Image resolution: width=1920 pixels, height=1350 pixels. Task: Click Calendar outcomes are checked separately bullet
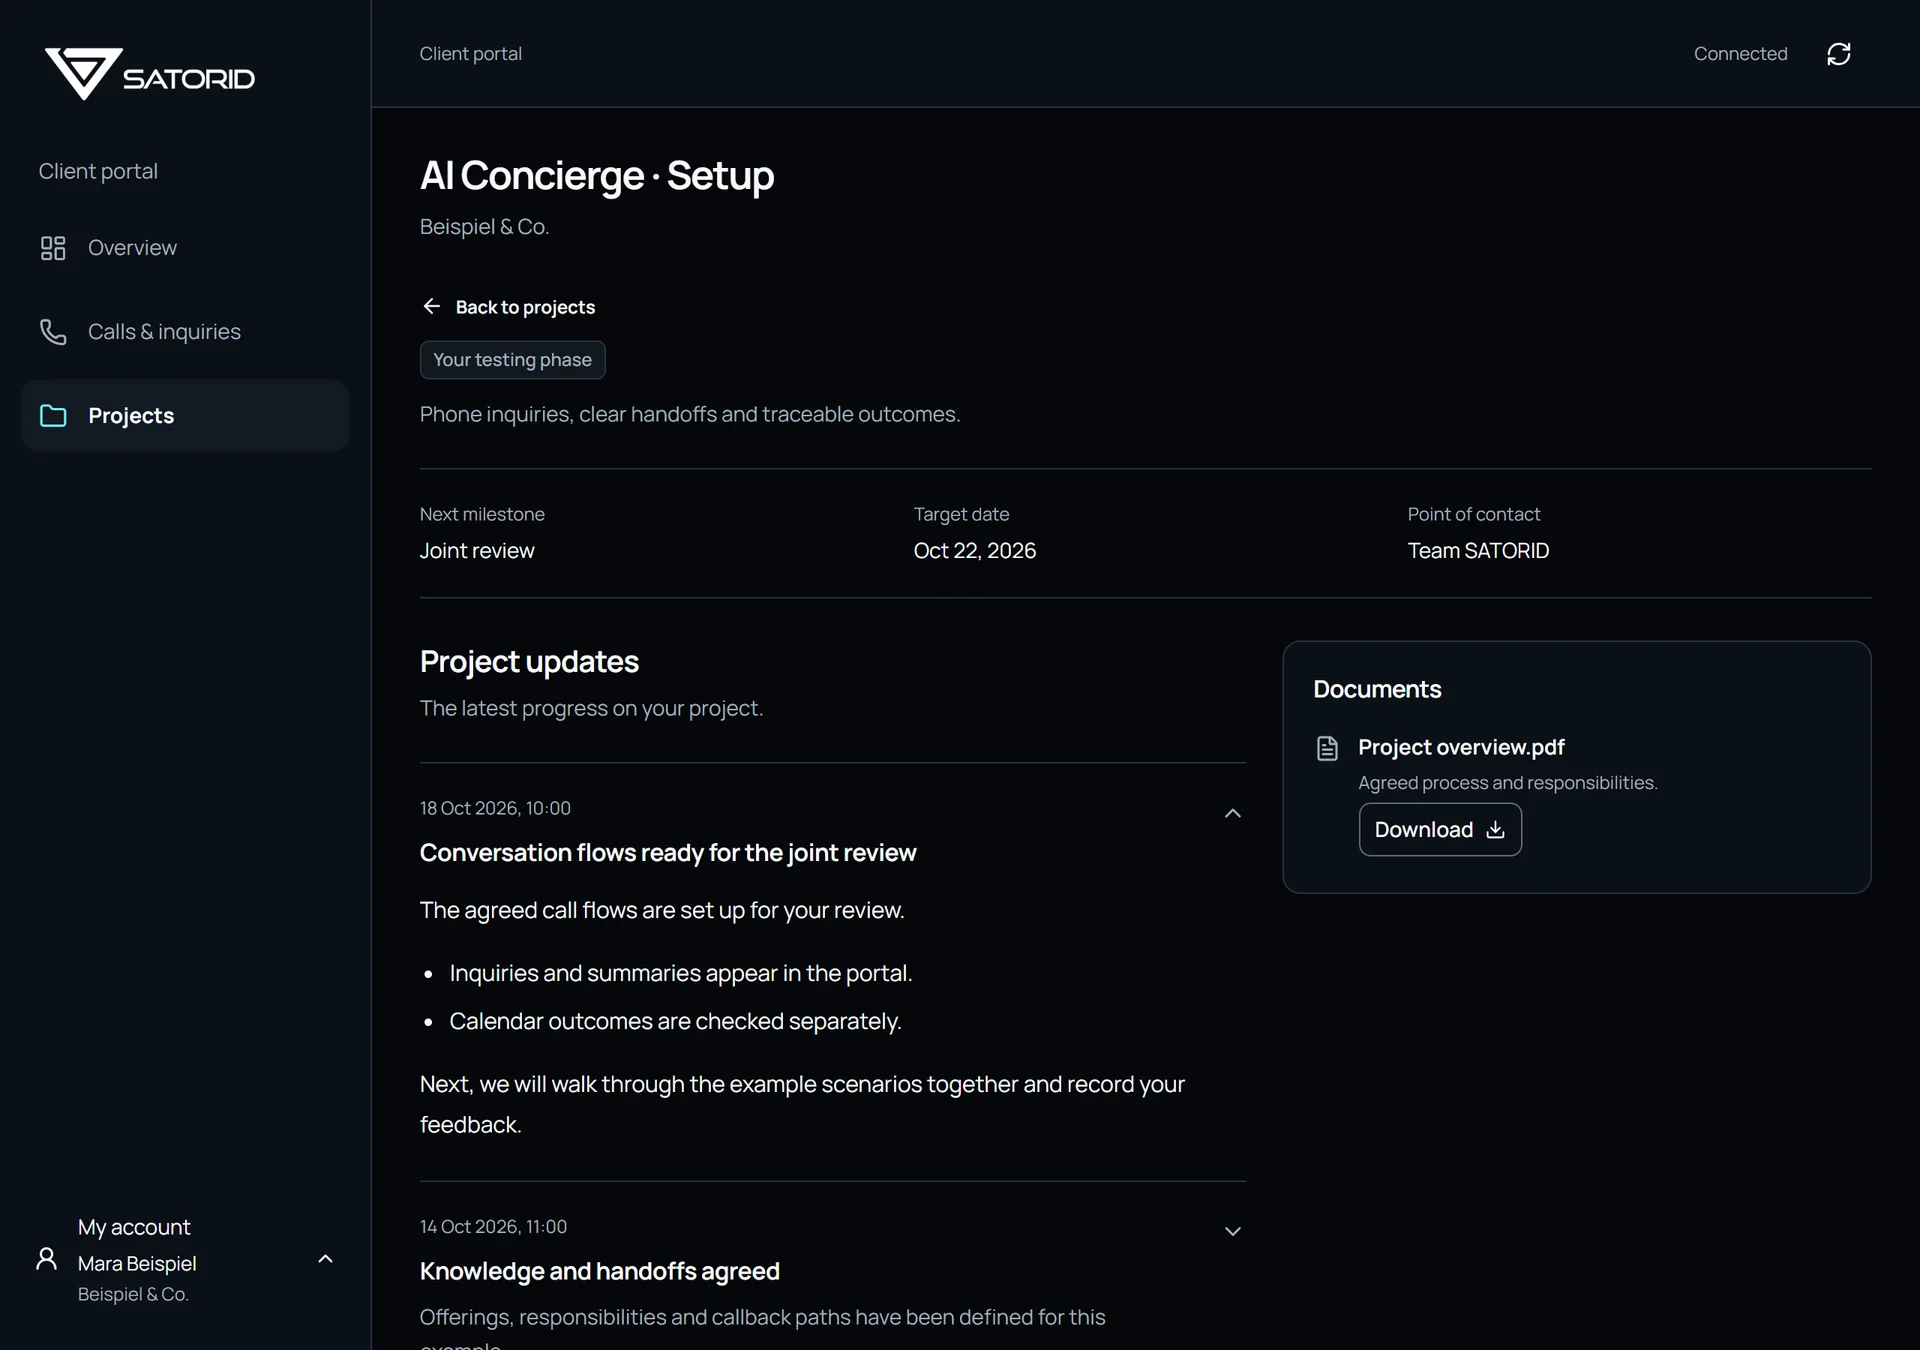[675, 1022]
